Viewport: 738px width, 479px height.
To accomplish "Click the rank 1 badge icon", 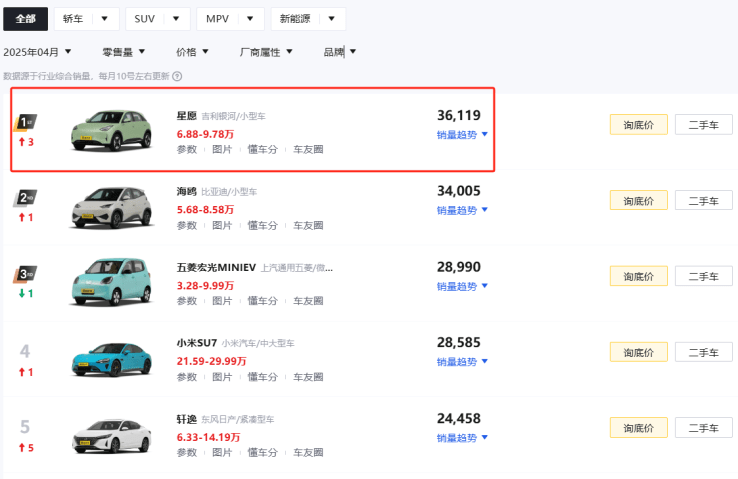I will (x=26, y=123).
